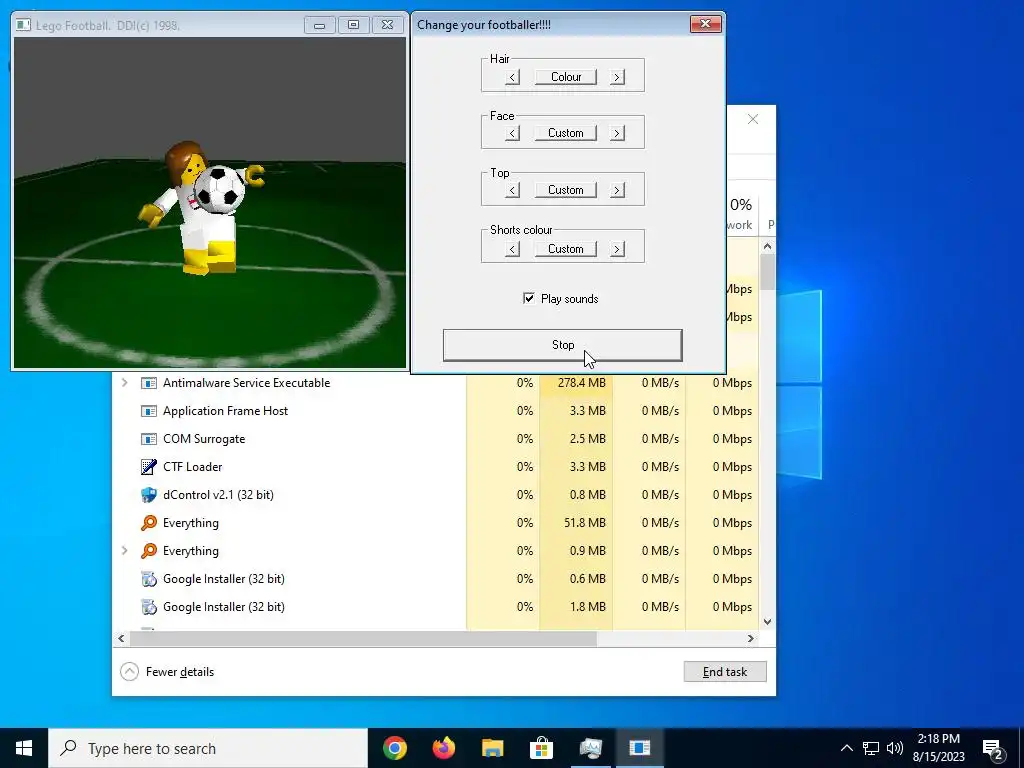
Task: Select the CTF Loader process name
Action: pos(193,467)
